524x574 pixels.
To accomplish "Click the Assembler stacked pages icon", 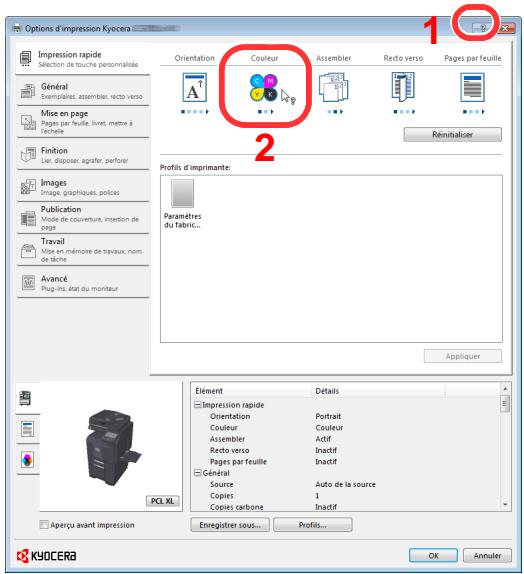I will click(x=334, y=87).
